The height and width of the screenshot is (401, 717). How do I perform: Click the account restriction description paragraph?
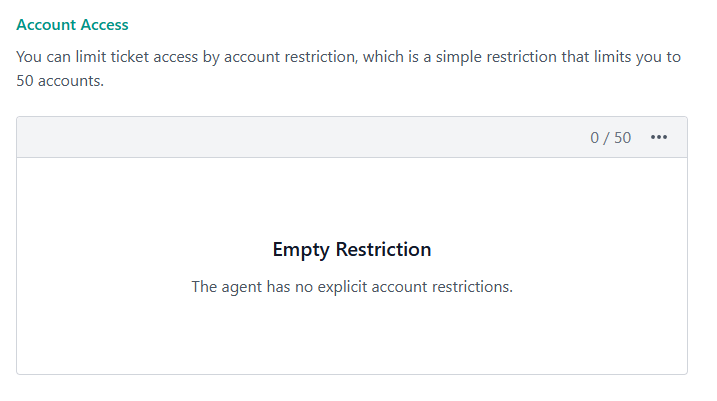click(x=348, y=69)
